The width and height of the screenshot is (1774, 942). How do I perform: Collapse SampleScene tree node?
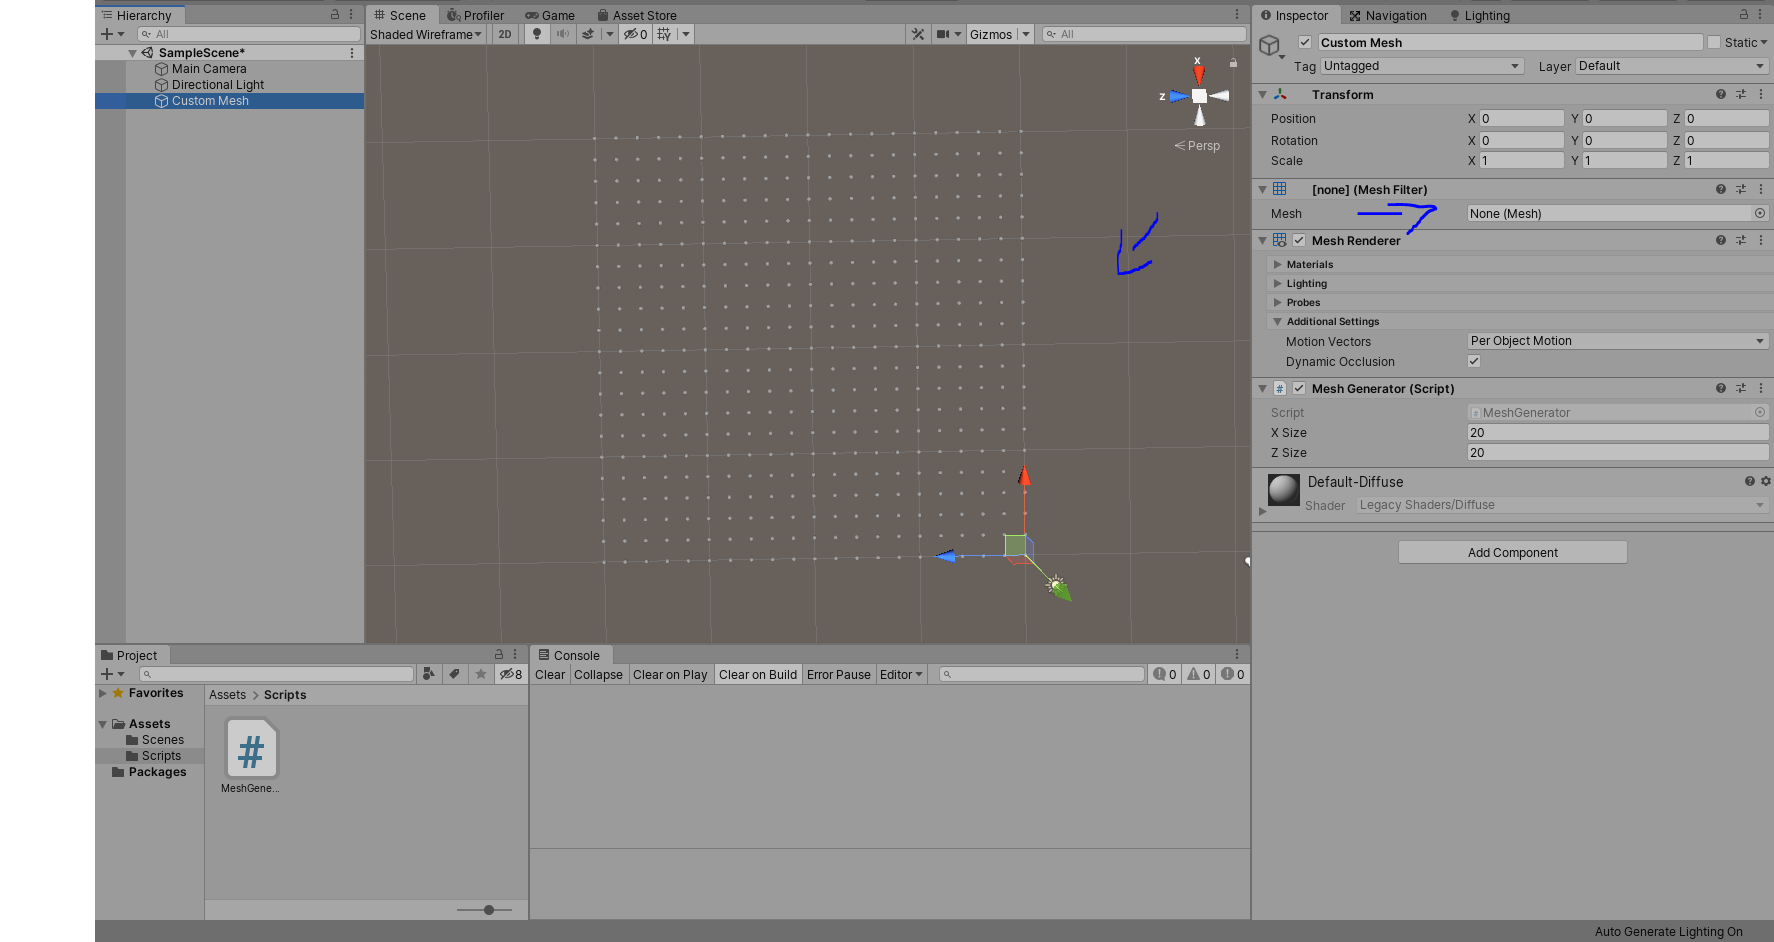[x=133, y=53]
